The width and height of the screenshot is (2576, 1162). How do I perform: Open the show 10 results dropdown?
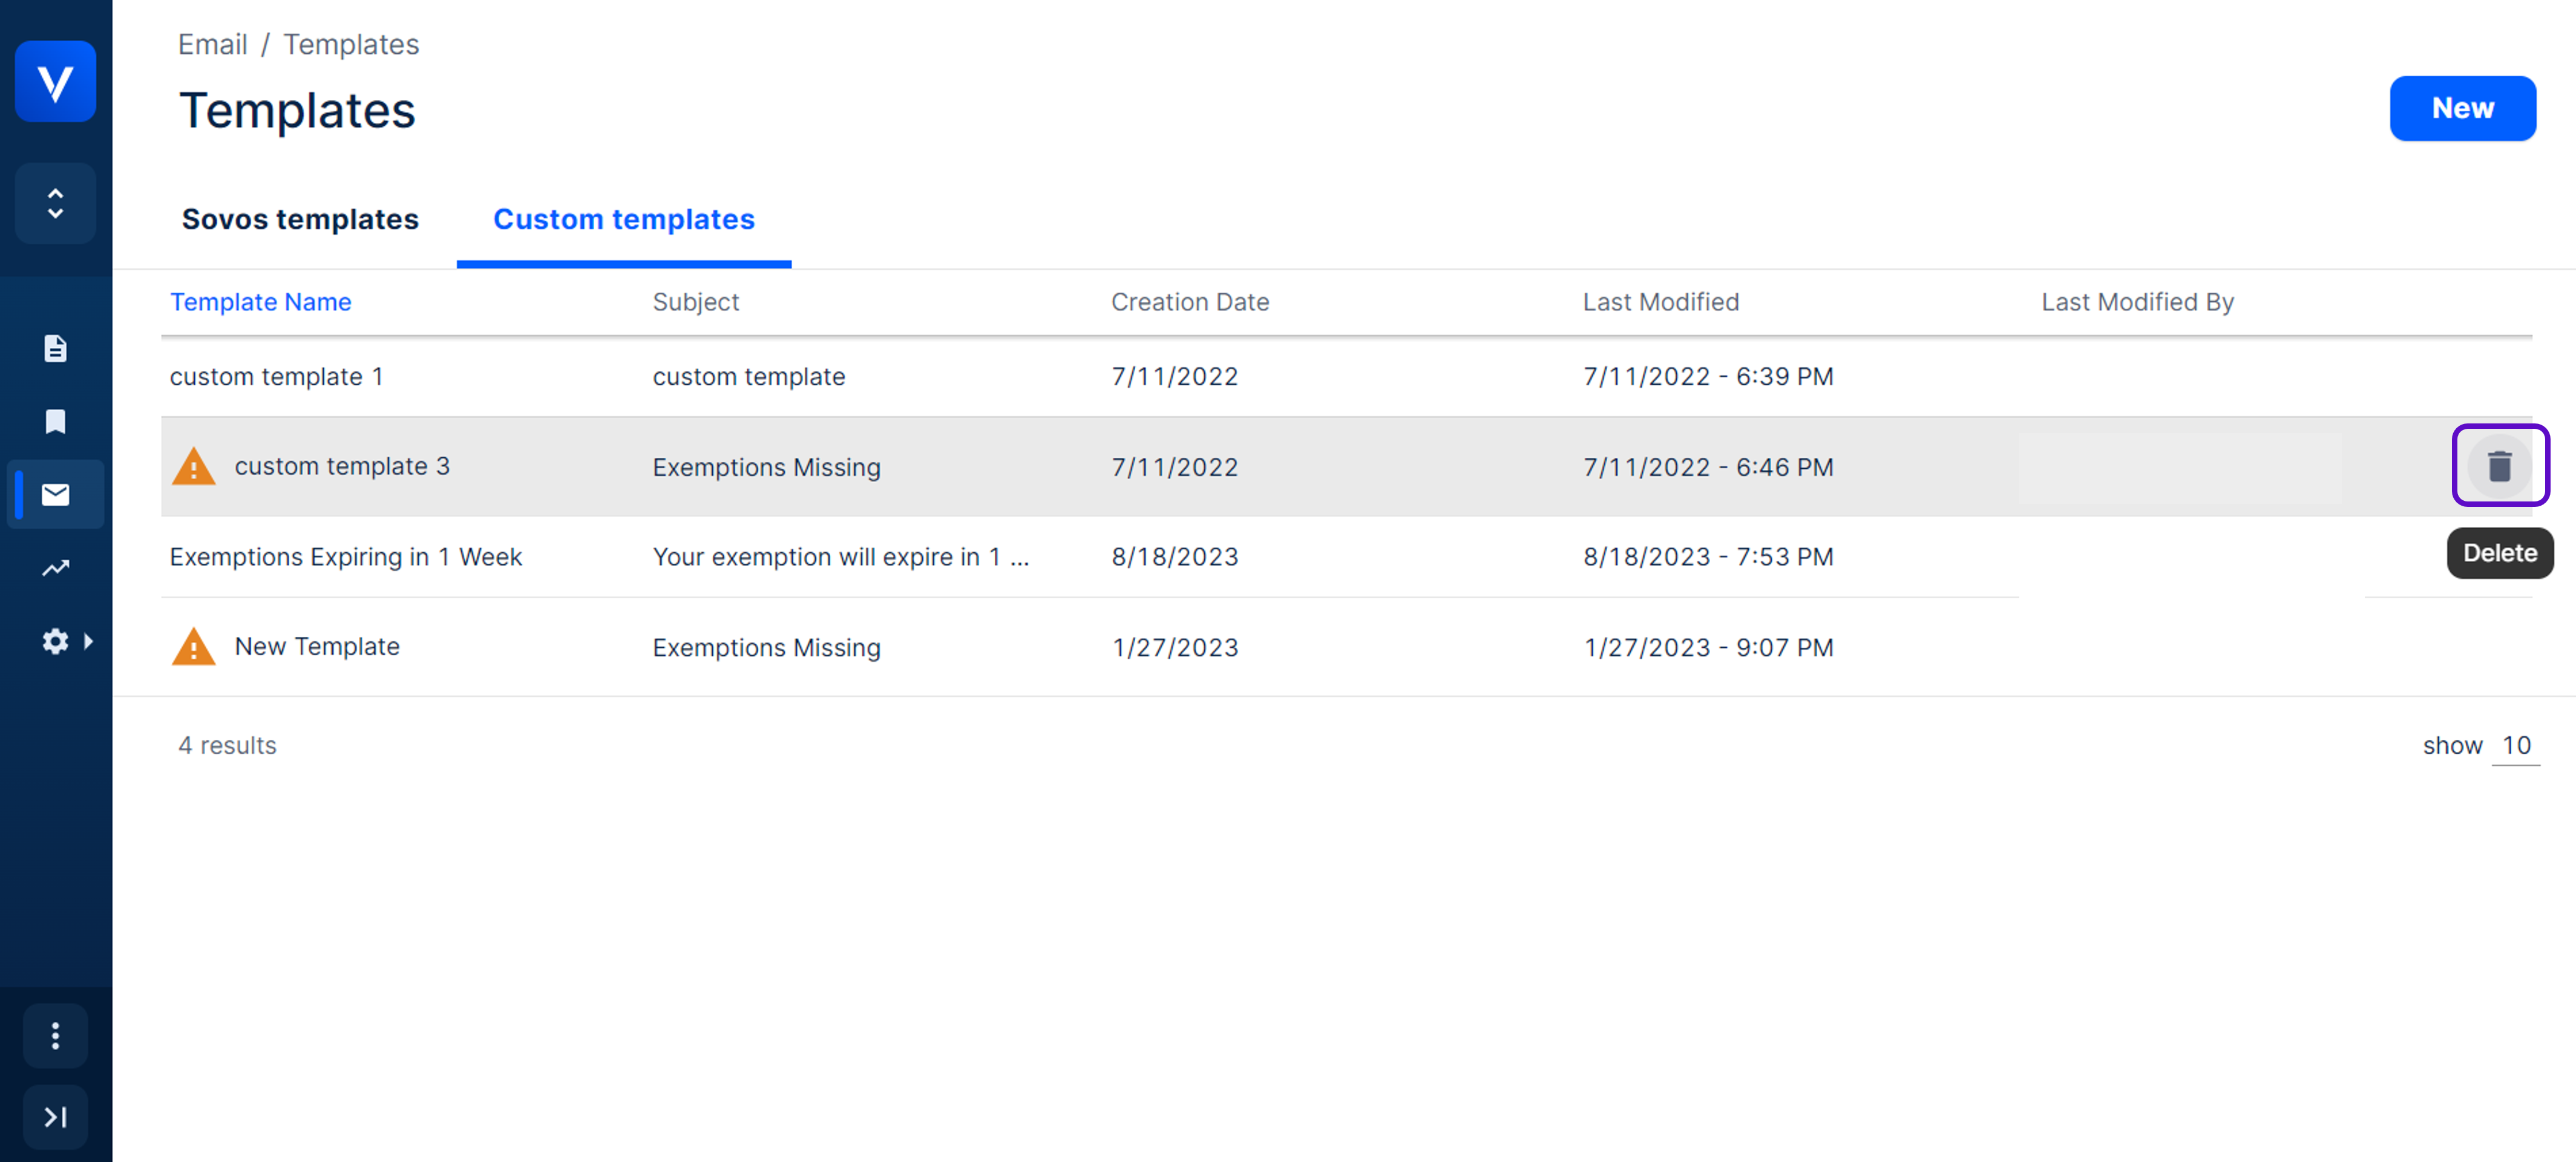point(2515,745)
